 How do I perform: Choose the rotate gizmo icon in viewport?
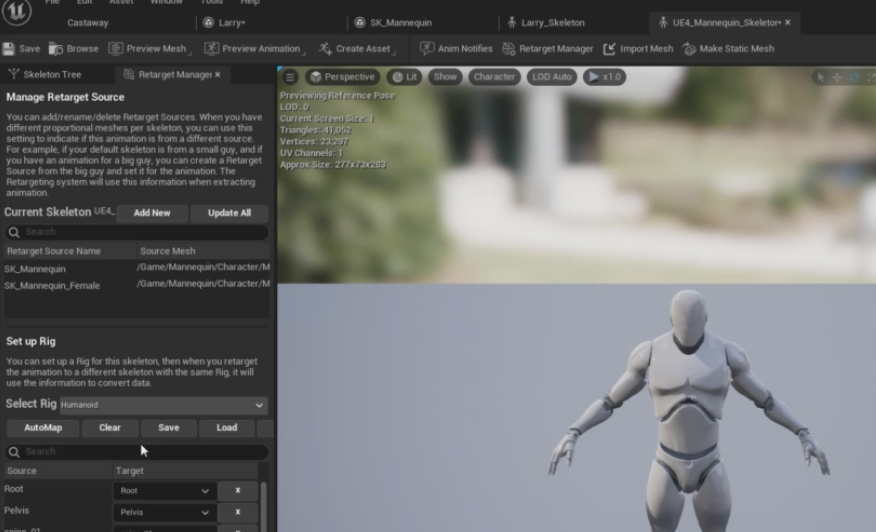pyautogui.click(x=854, y=78)
